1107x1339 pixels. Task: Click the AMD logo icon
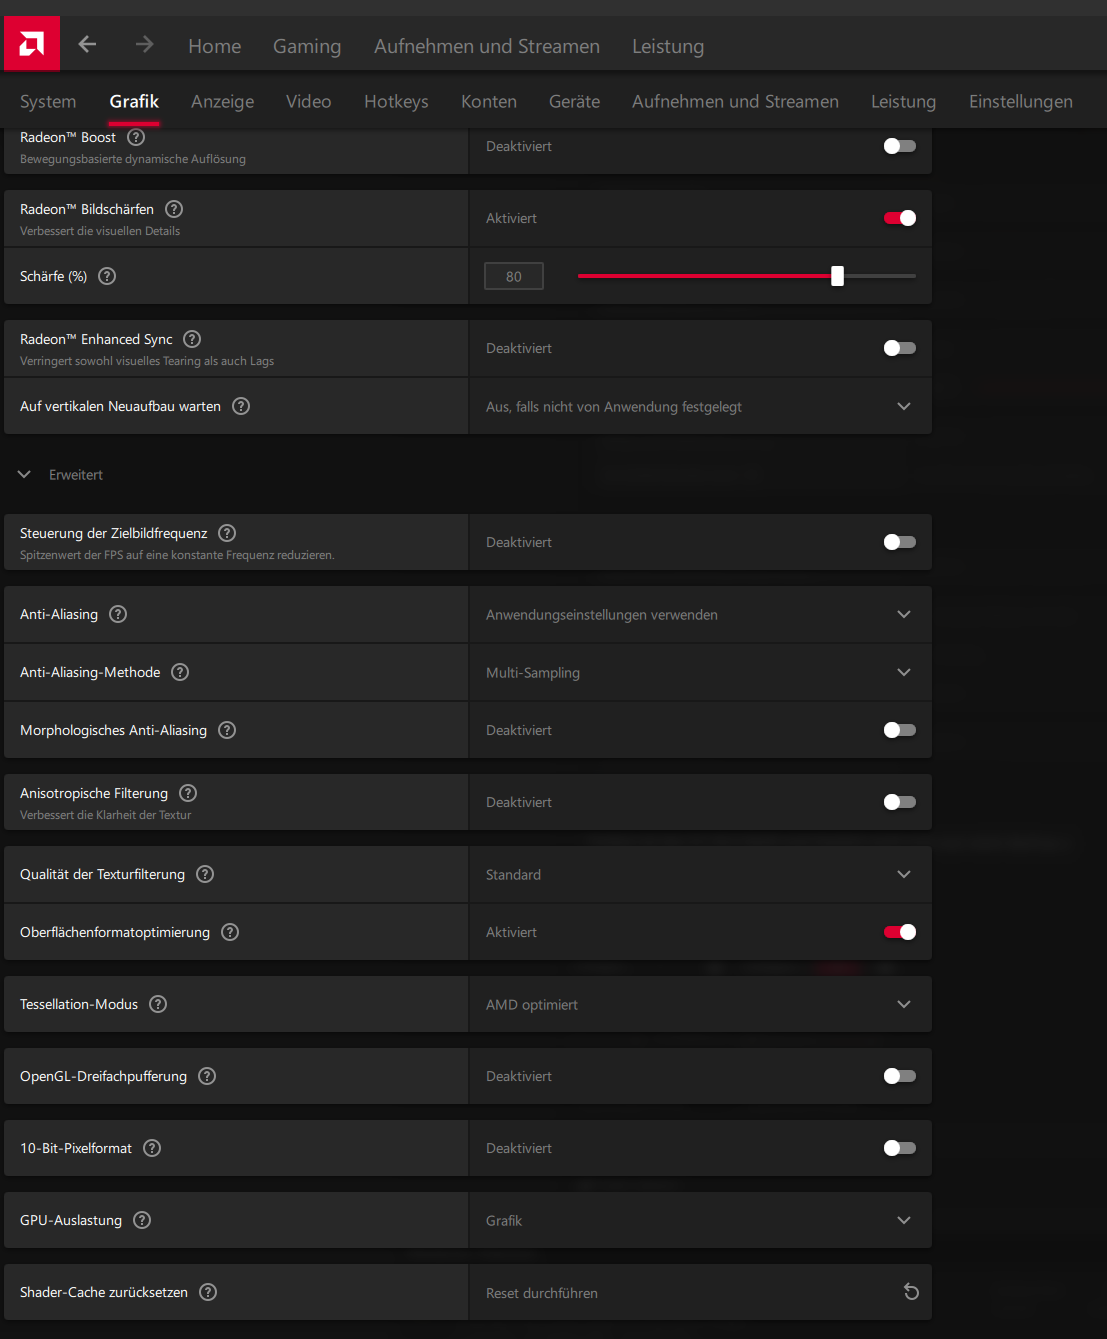click(31, 44)
